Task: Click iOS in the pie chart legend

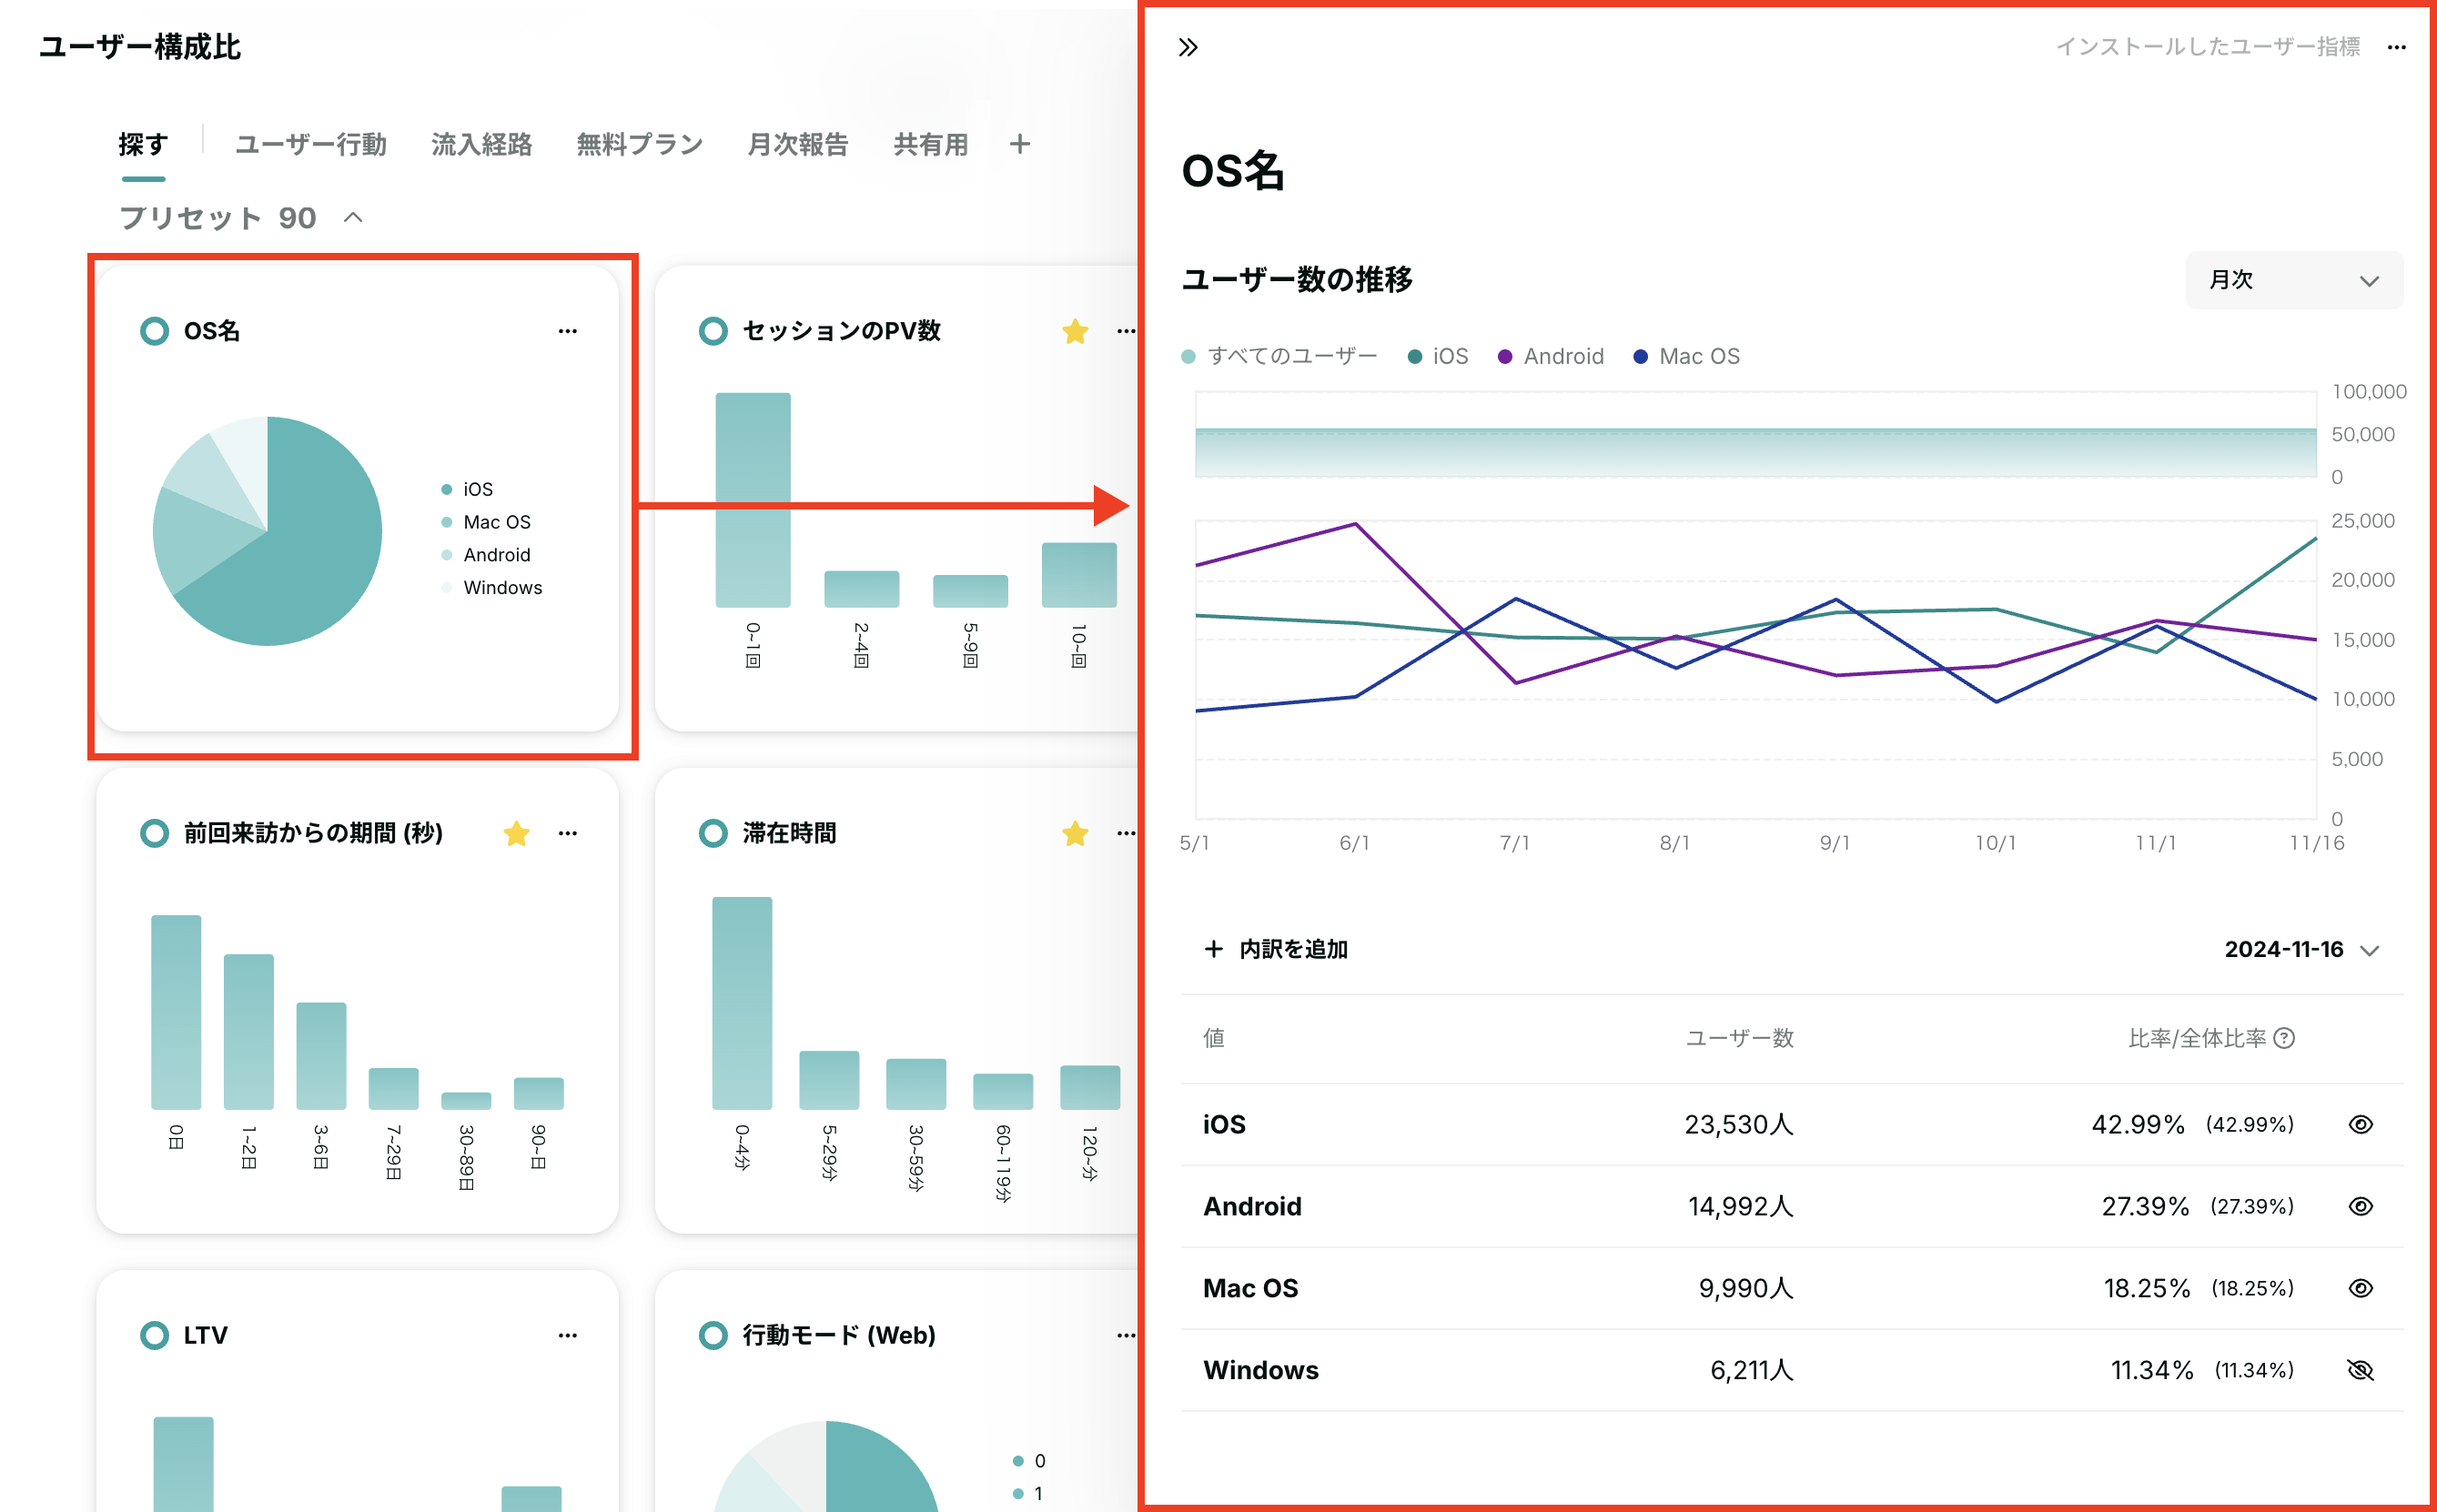Action: [467, 489]
